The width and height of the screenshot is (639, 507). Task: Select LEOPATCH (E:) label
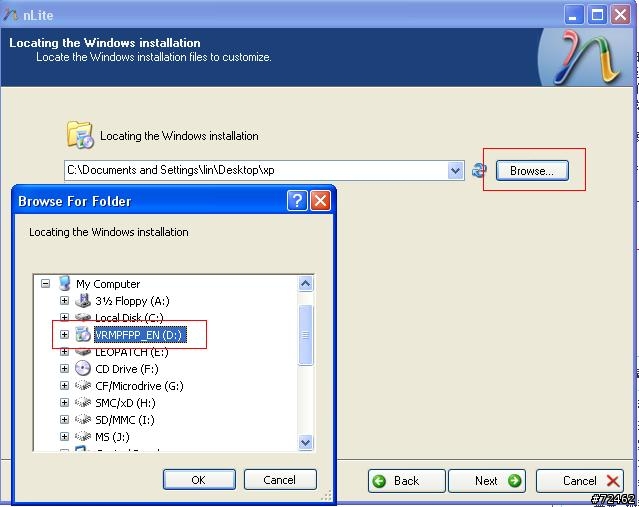pos(131,352)
